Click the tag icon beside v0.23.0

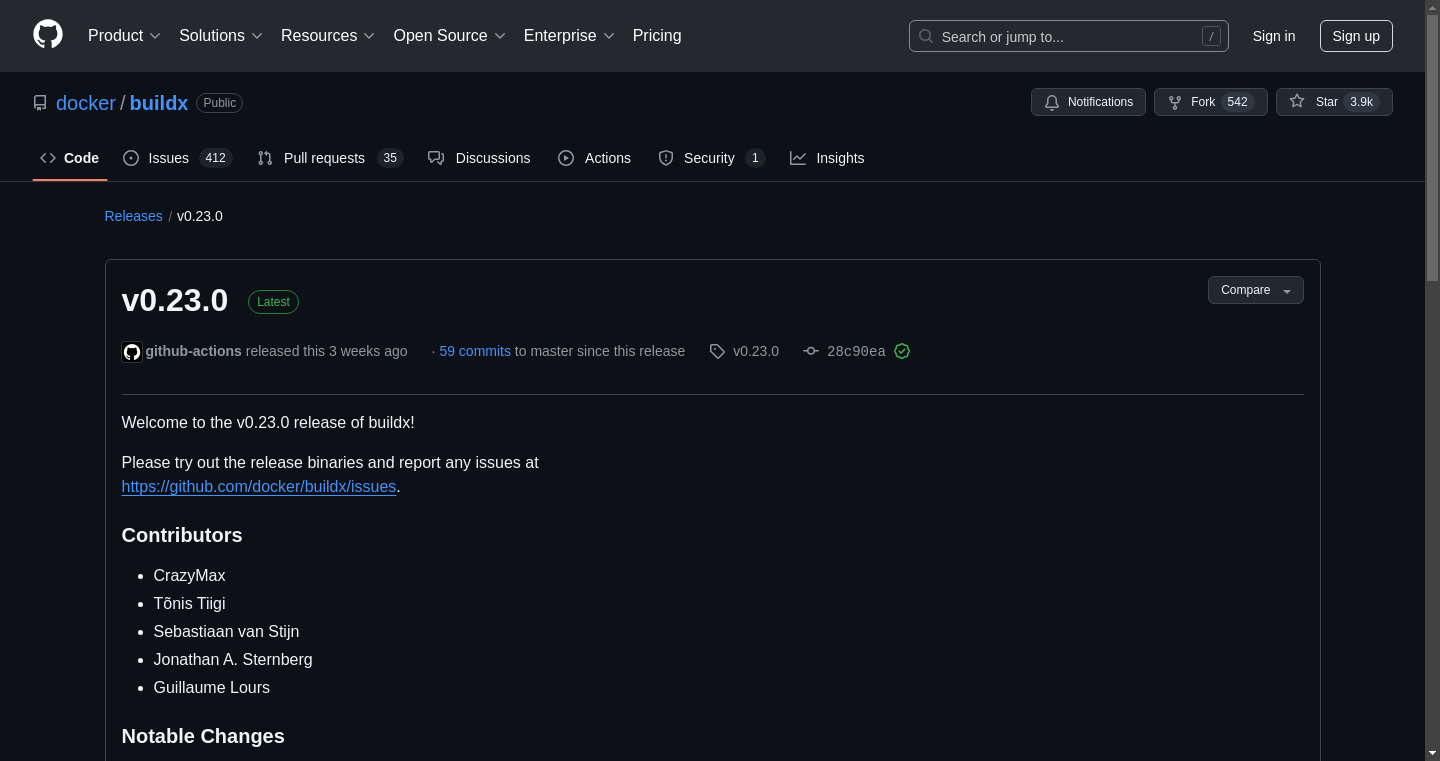tap(717, 351)
